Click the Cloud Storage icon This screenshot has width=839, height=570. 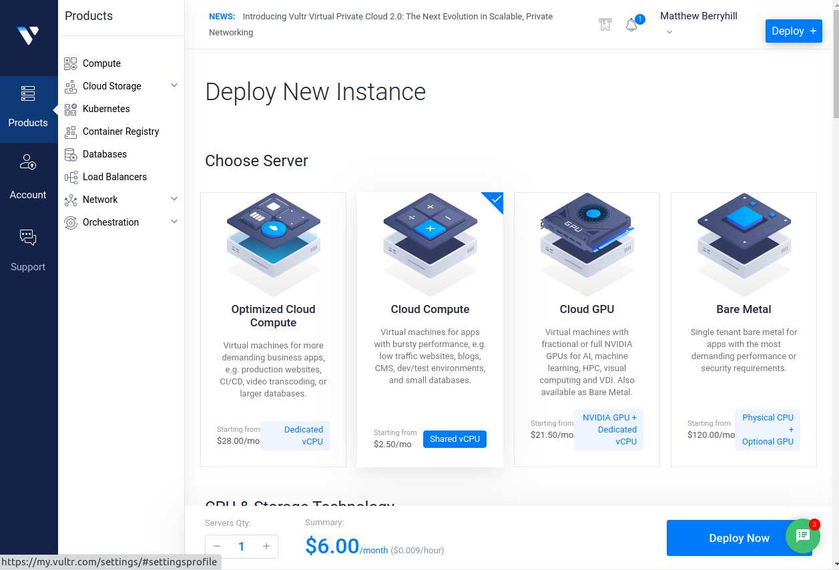coord(70,86)
